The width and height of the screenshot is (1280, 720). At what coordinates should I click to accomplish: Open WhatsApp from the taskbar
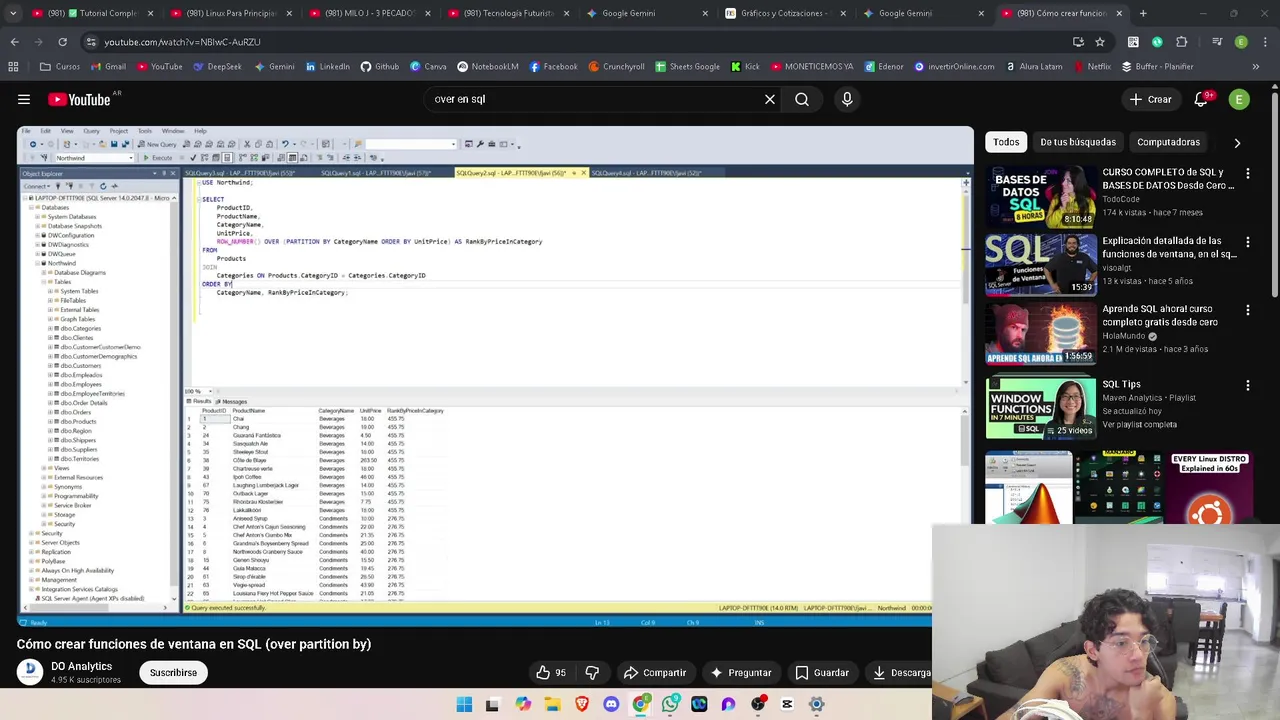tap(670, 705)
